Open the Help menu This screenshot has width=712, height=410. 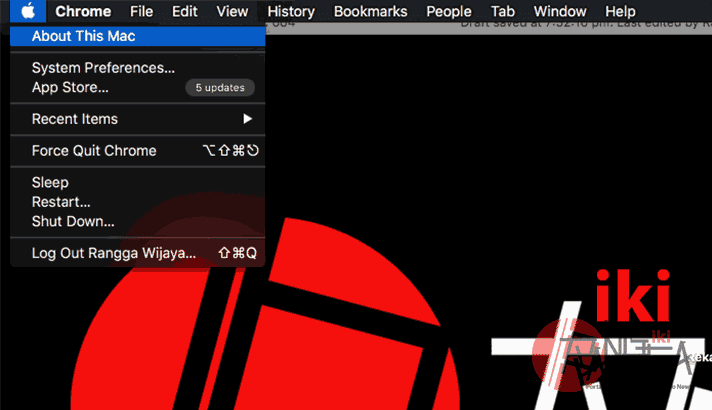point(620,11)
